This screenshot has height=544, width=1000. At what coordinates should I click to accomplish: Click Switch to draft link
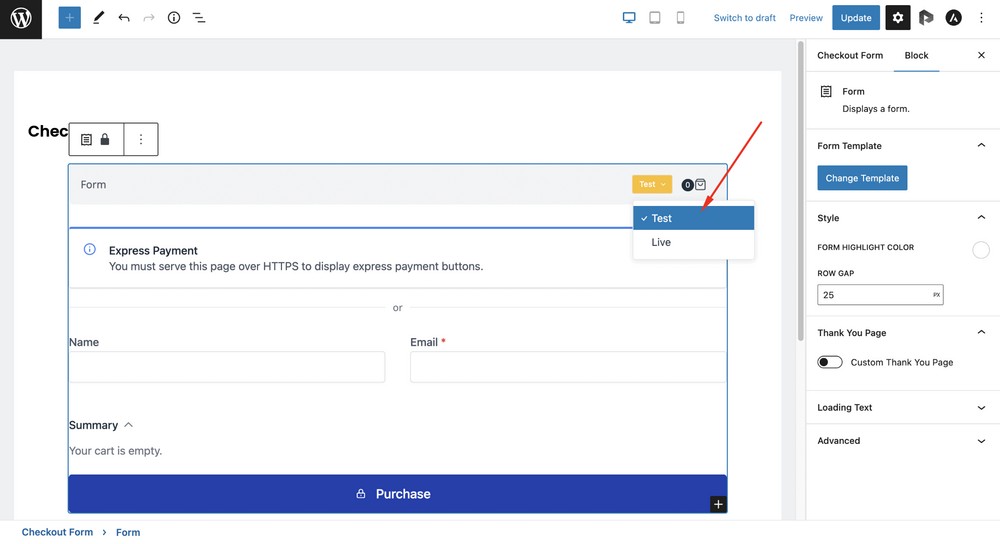[745, 18]
